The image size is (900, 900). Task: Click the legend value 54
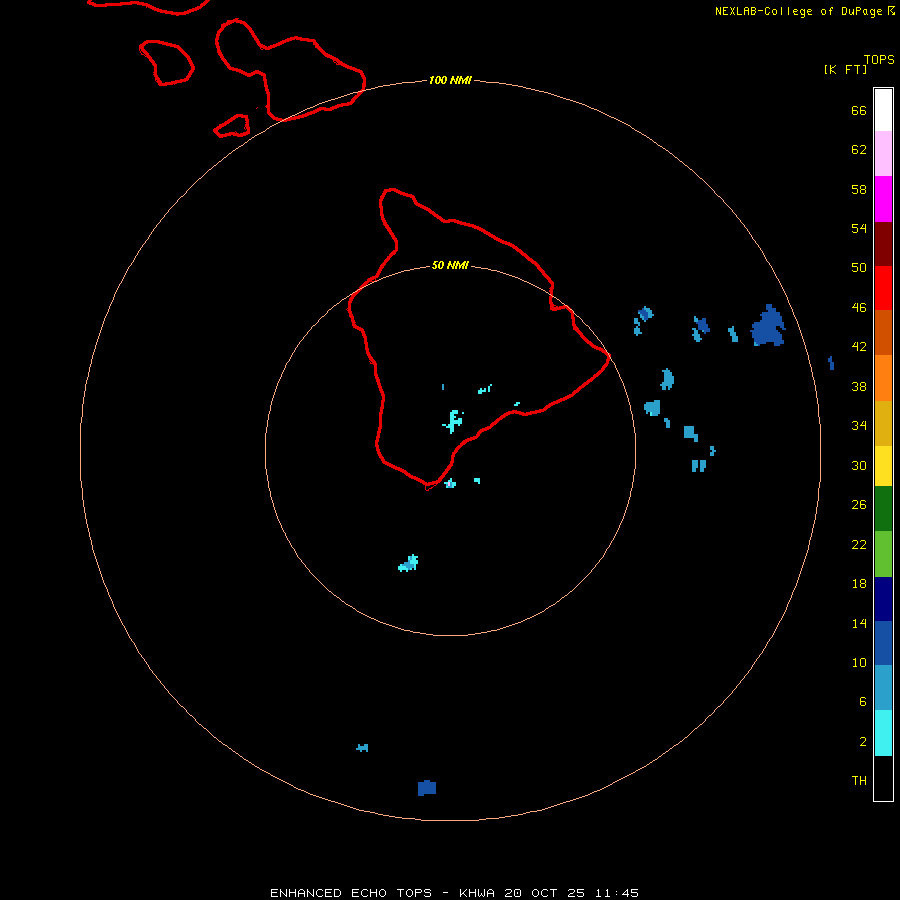[859, 228]
